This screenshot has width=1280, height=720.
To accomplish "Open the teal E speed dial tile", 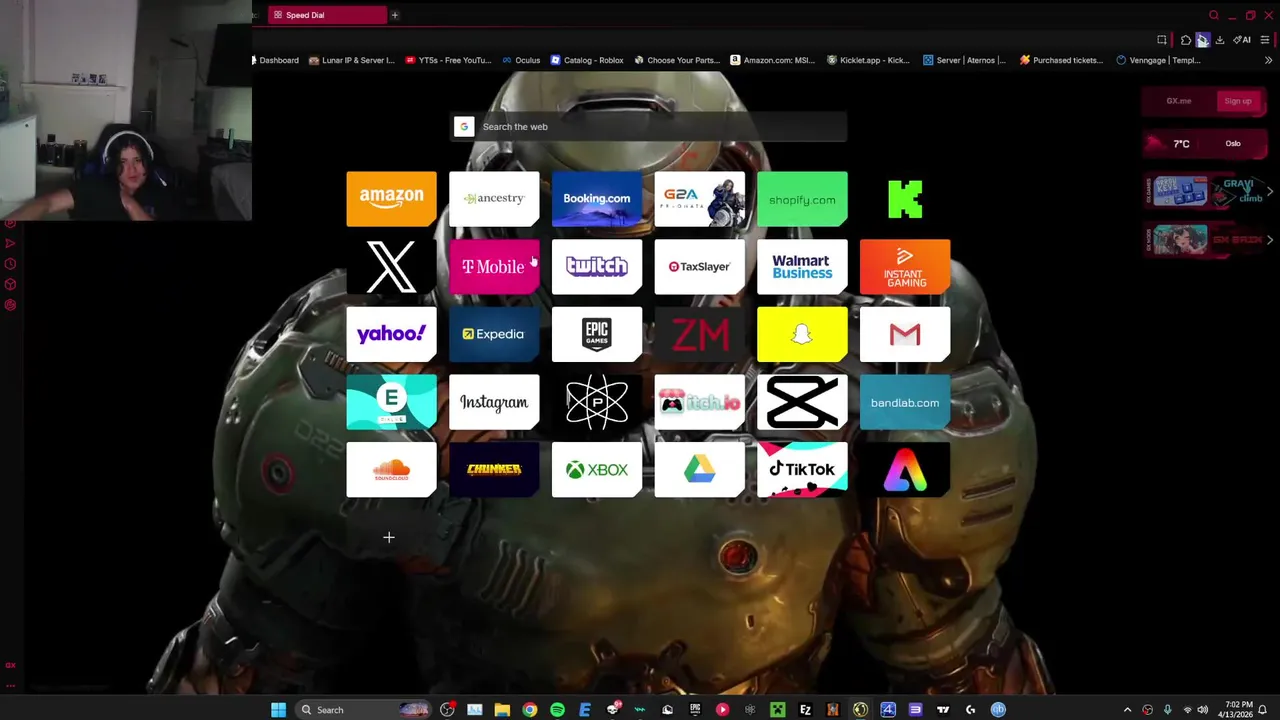I will click(x=391, y=402).
